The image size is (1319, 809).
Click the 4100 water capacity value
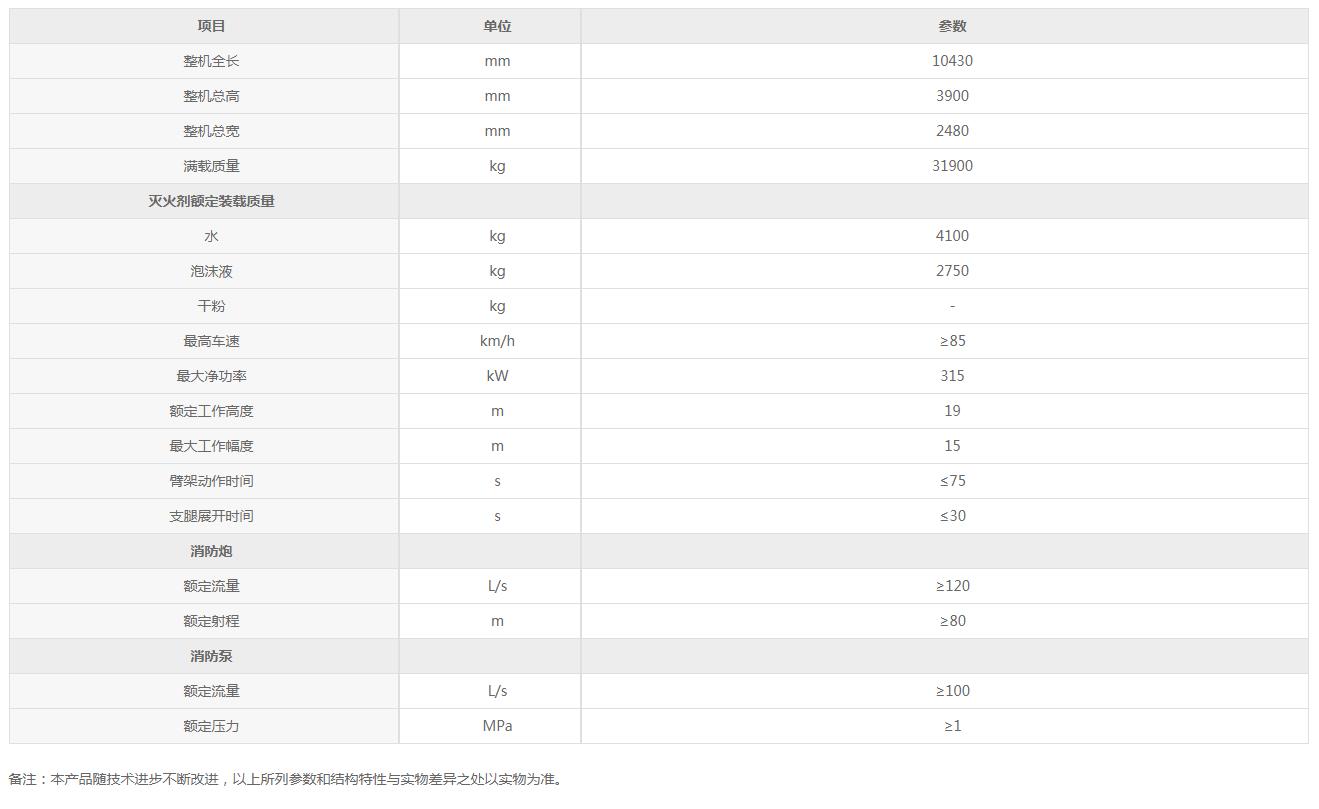pyautogui.click(x=952, y=236)
